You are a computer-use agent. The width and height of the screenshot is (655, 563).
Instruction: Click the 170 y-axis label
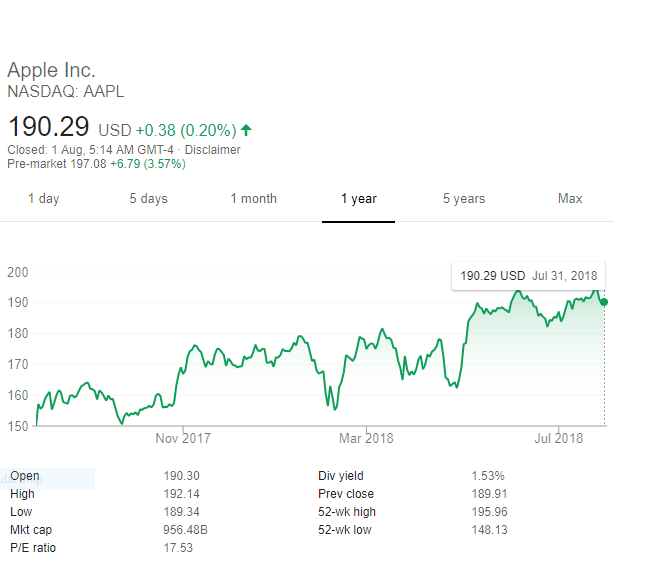(18, 364)
